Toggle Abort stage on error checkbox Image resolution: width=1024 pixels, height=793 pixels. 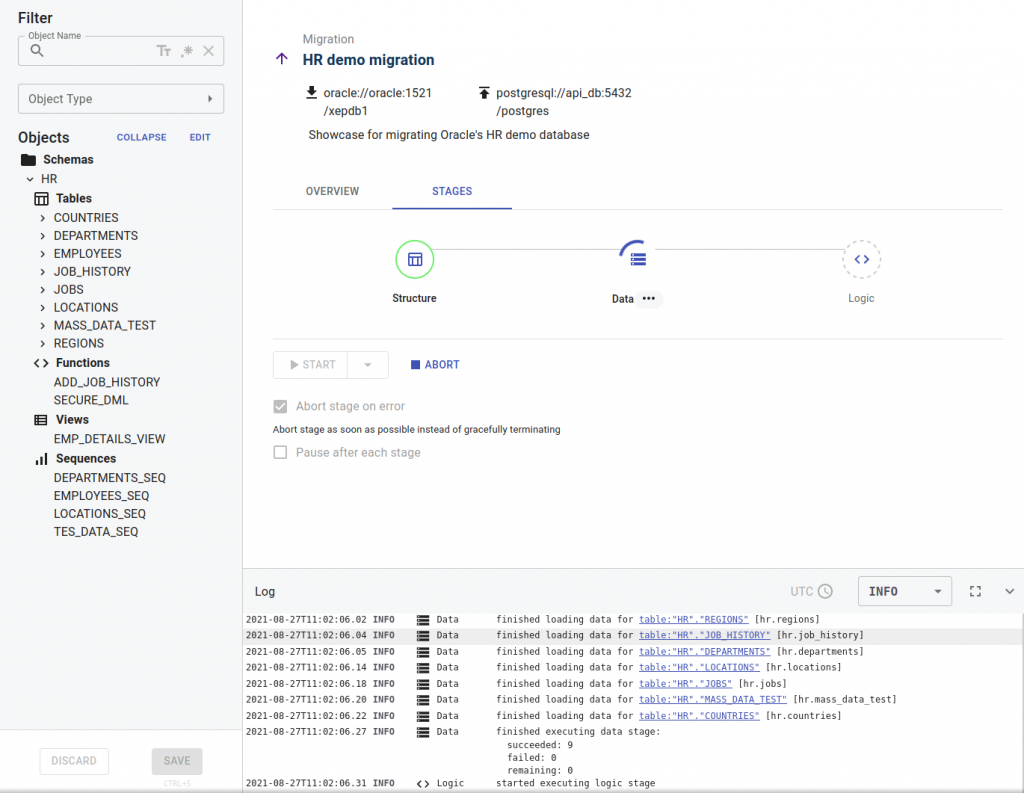(x=280, y=406)
